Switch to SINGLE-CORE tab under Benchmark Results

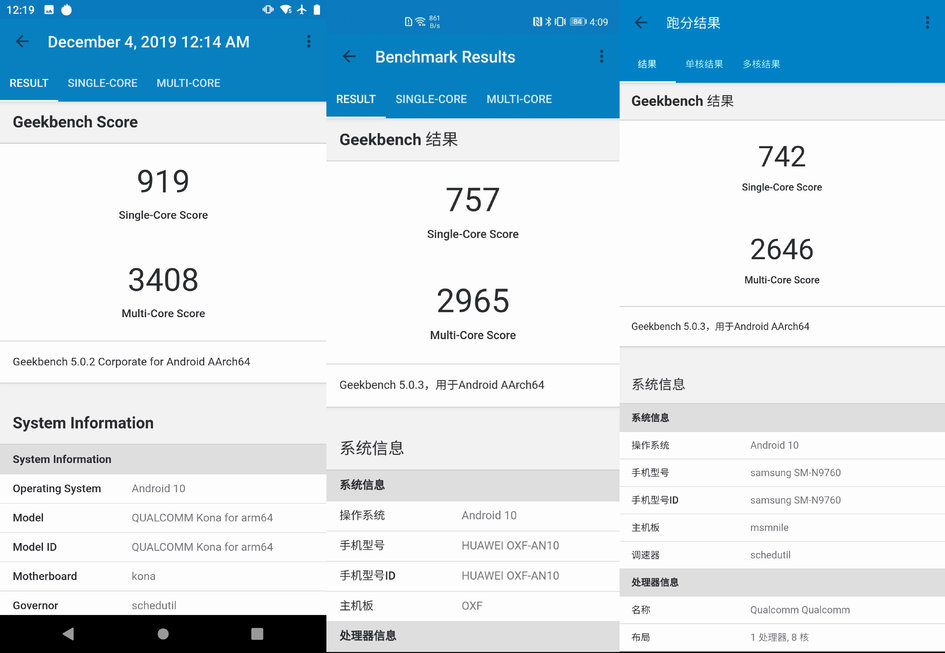(x=432, y=99)
